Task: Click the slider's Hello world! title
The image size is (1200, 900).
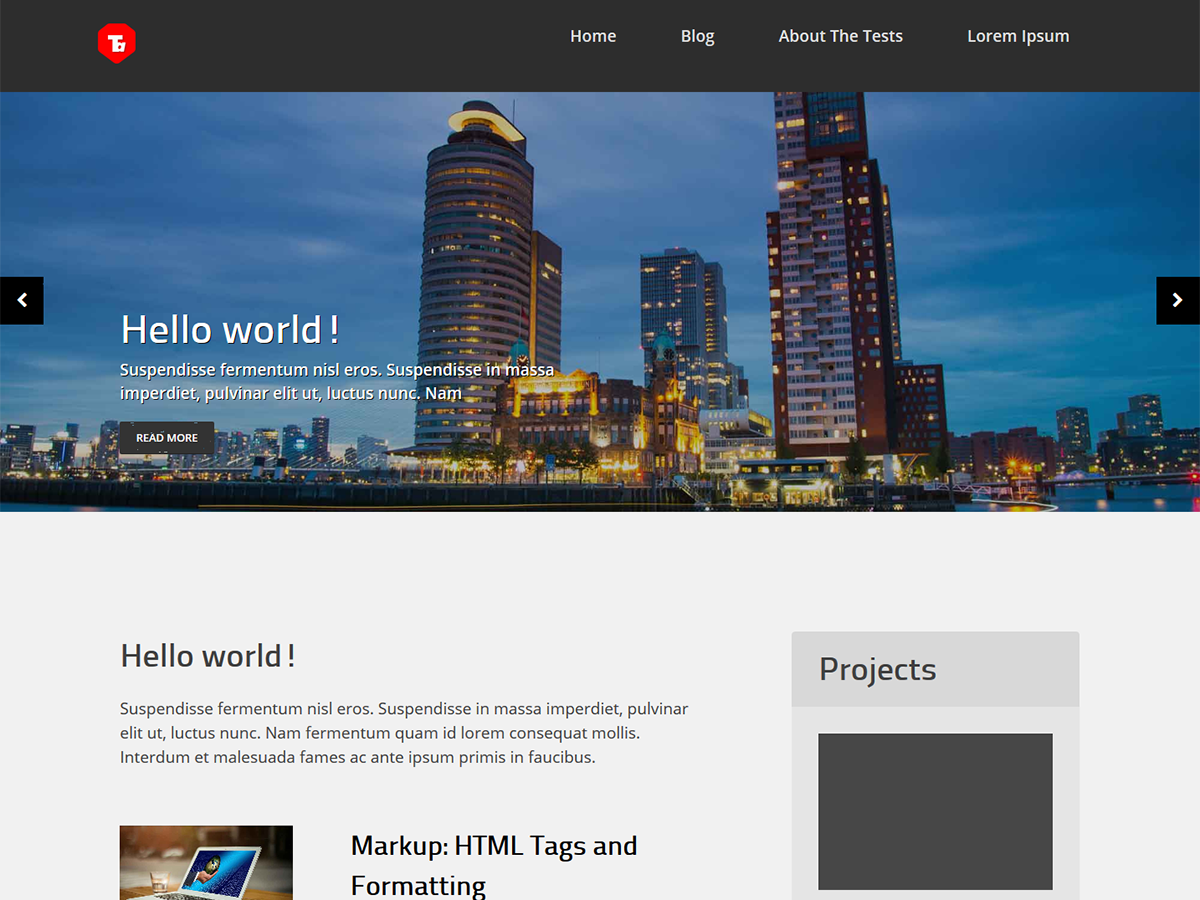Action: 229,329
